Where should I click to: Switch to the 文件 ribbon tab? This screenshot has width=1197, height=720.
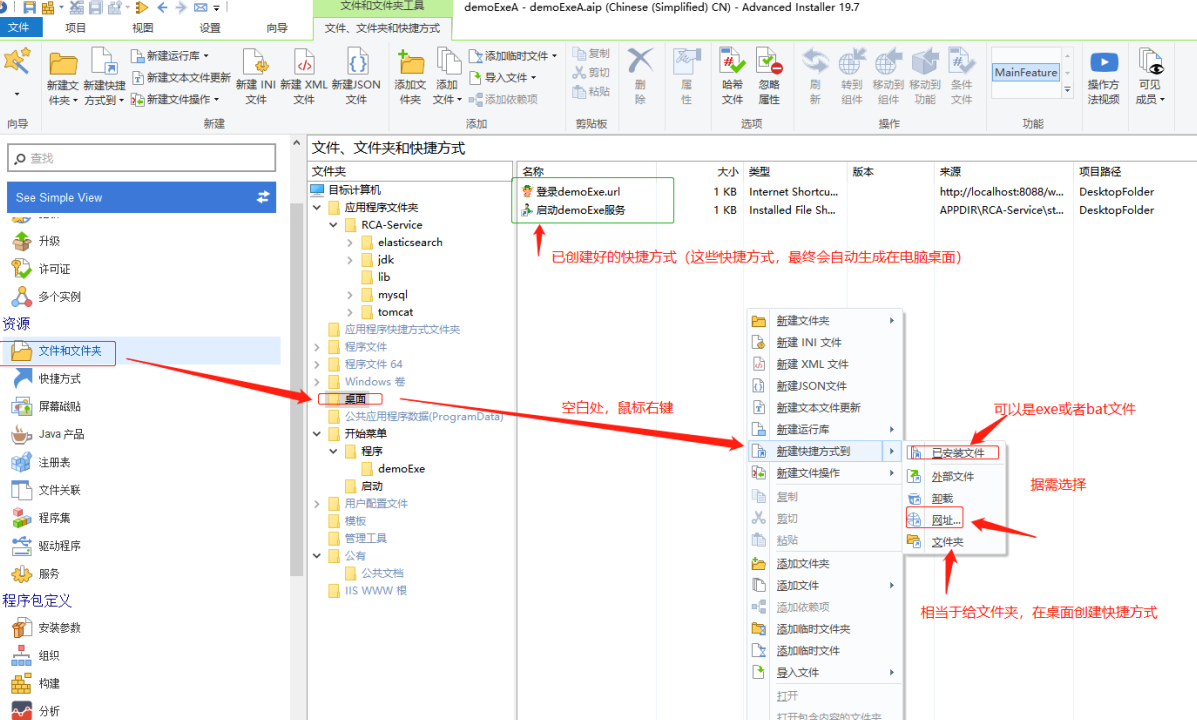(19, 27)
